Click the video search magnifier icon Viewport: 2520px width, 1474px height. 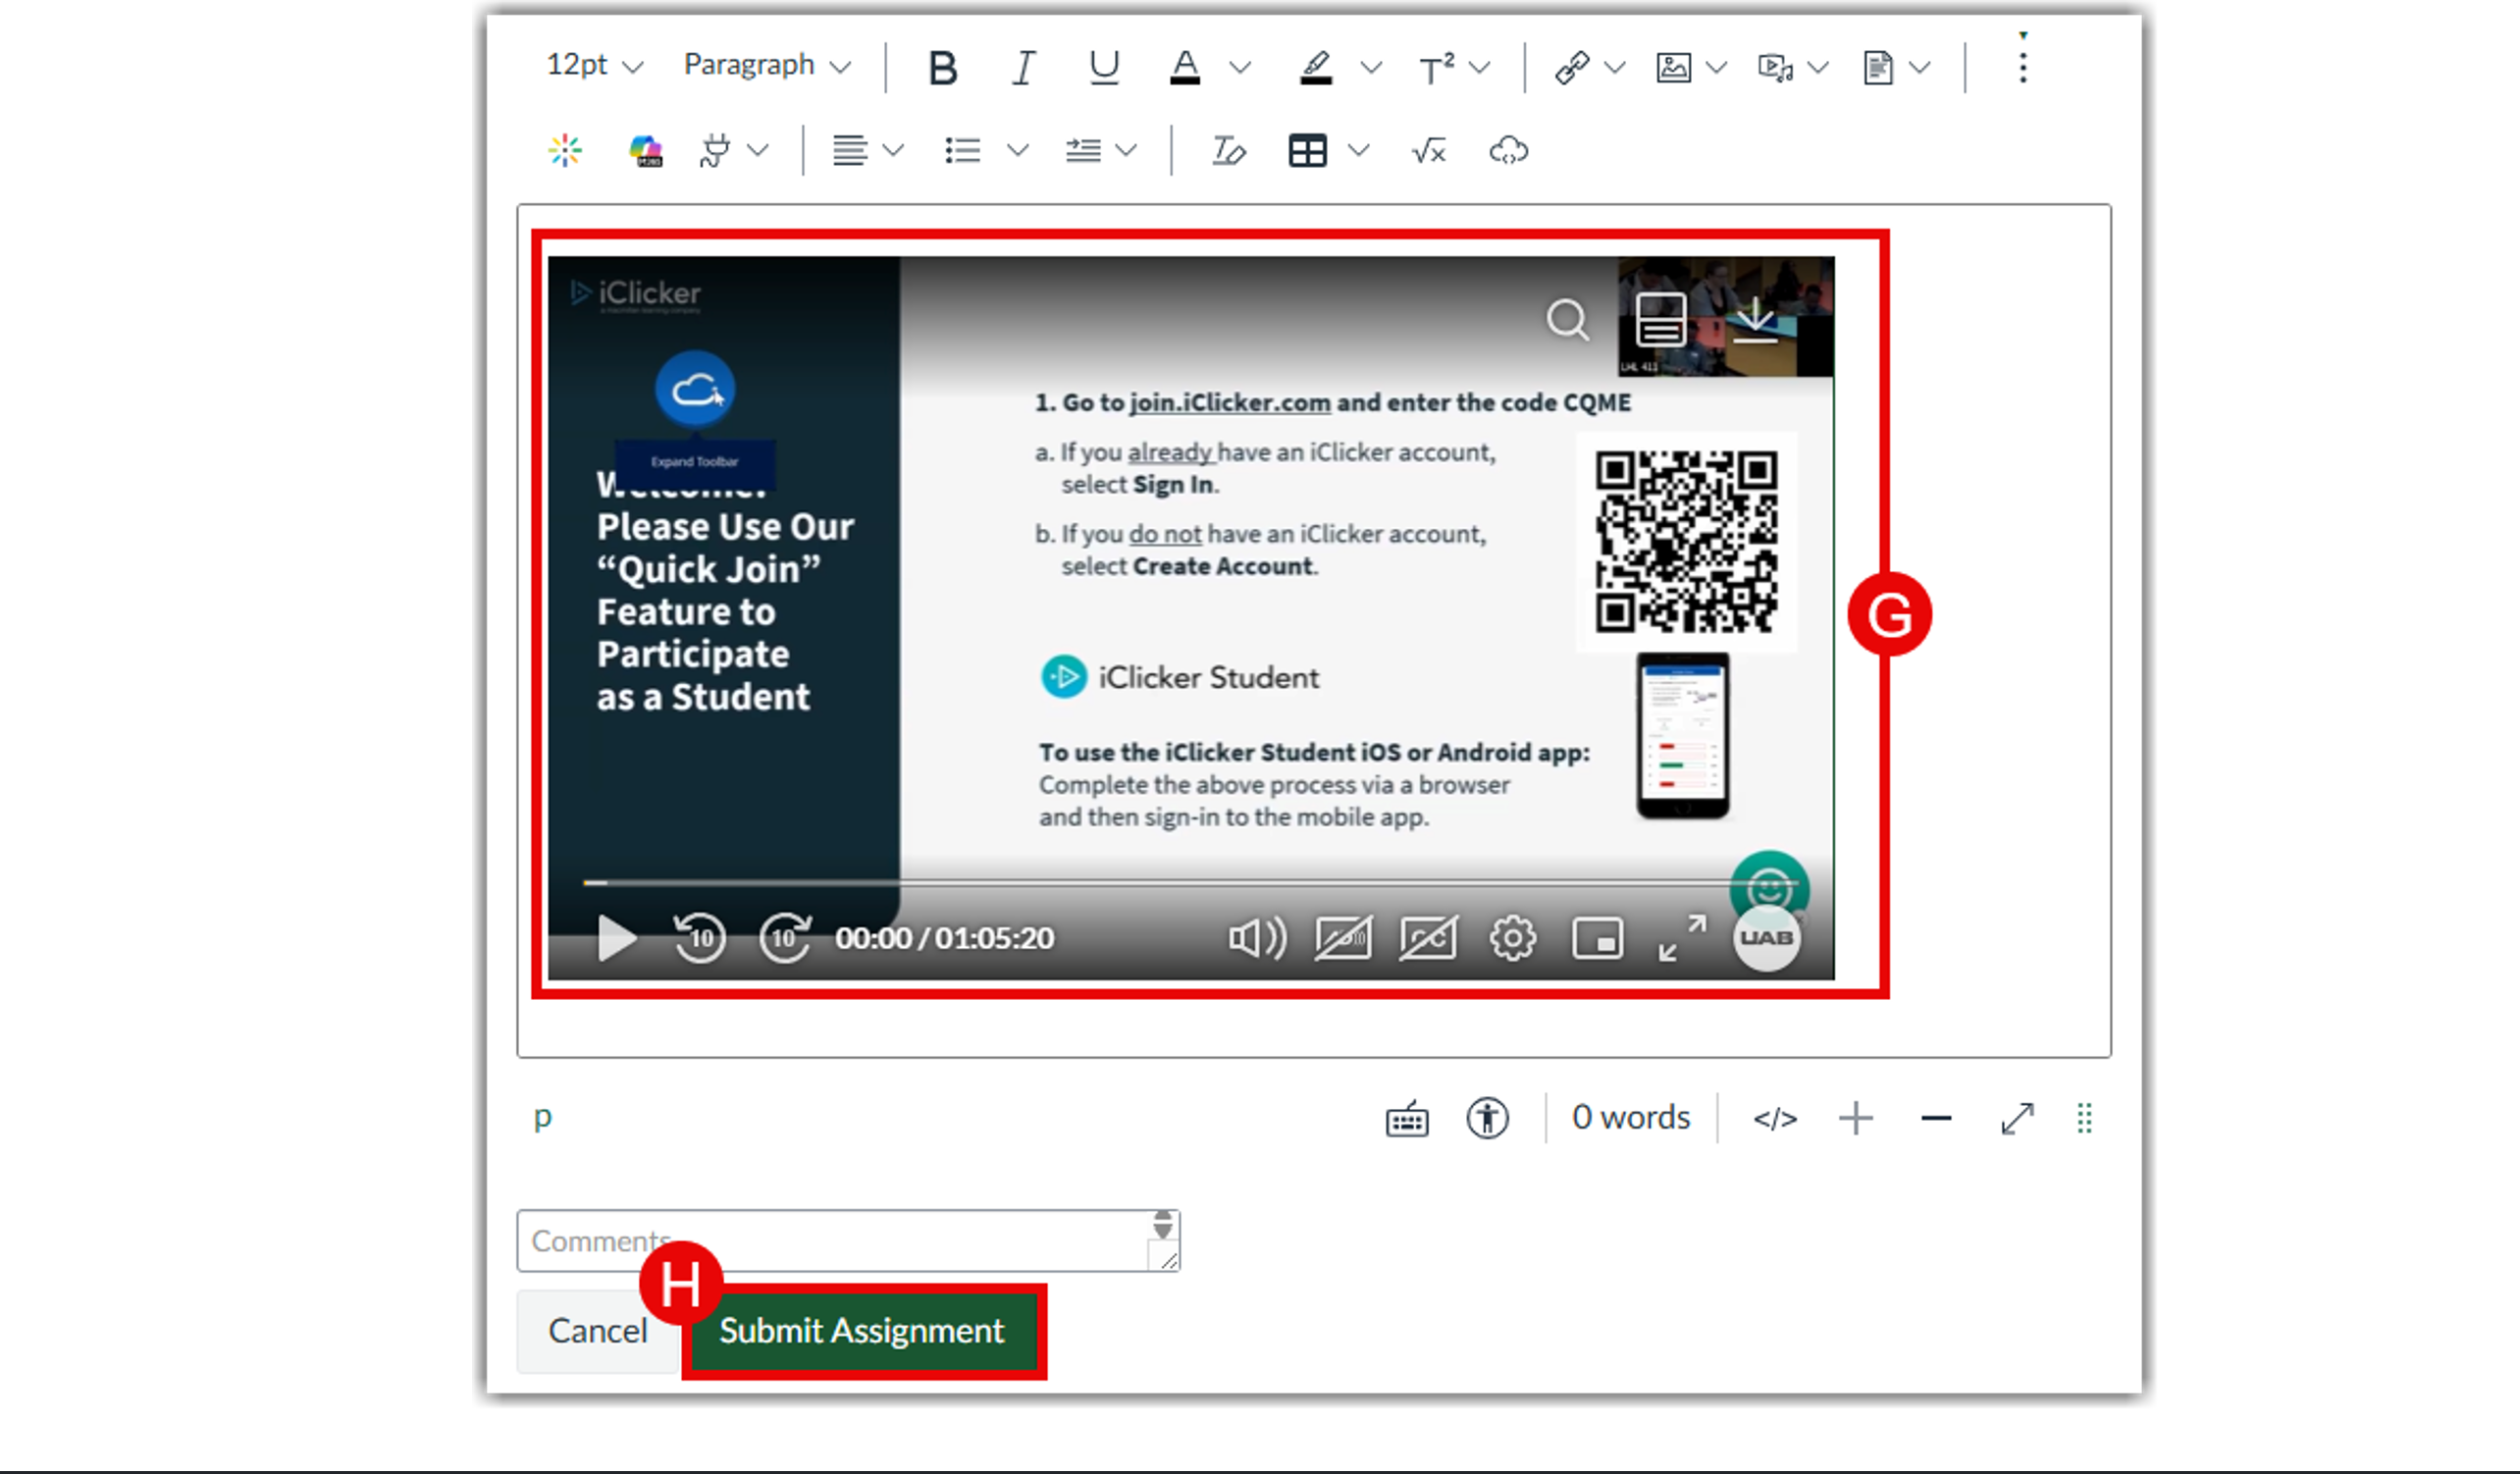coord(1567,321)
